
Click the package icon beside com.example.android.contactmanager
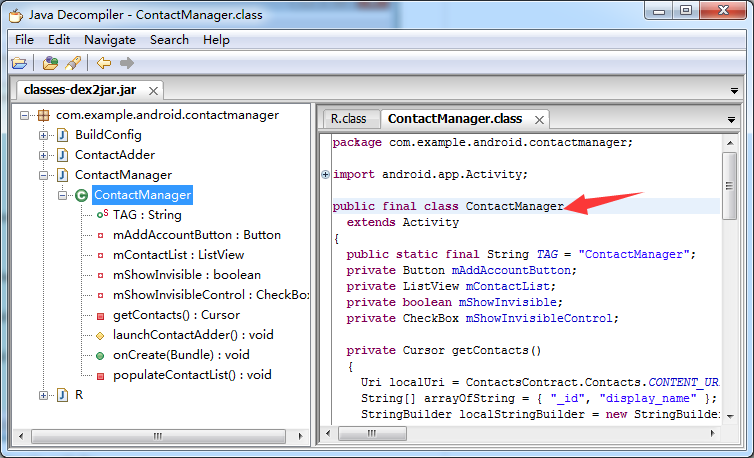click(43, 115)
